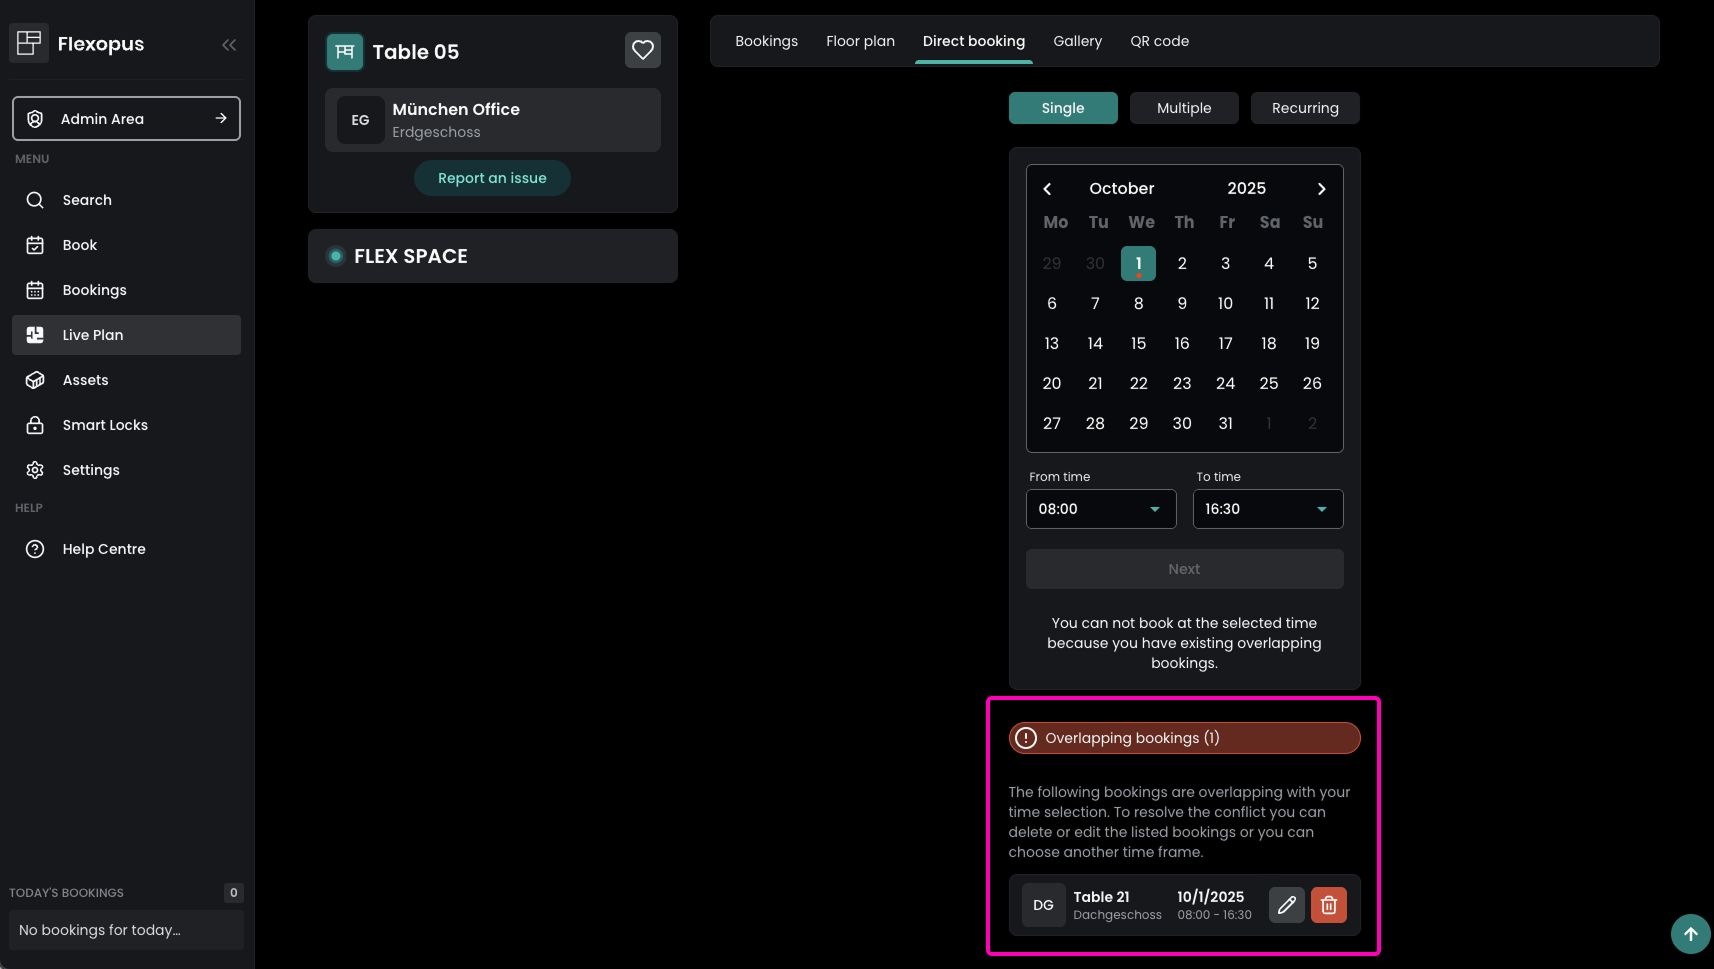Add Table 05 to favorites with heart icon
This screenshot has height=969, width=1714.
(642, 50)
